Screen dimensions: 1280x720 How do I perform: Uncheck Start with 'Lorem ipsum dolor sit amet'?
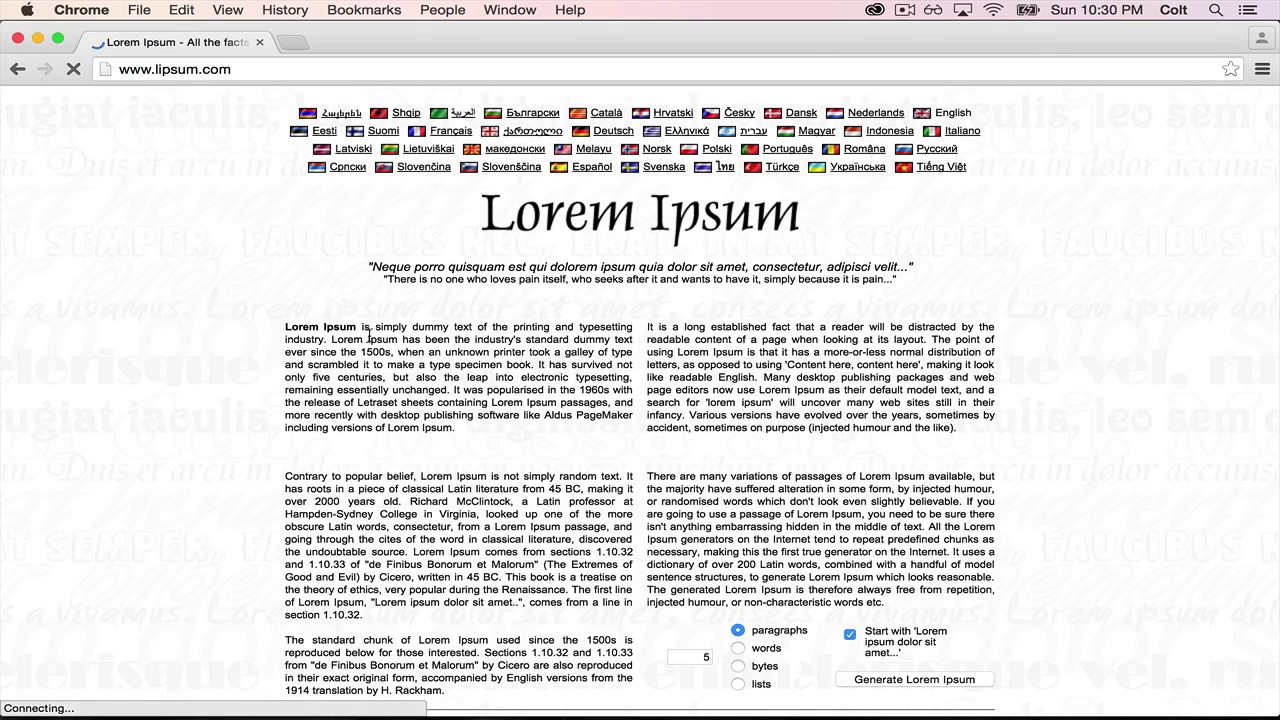tap(850, 634)
